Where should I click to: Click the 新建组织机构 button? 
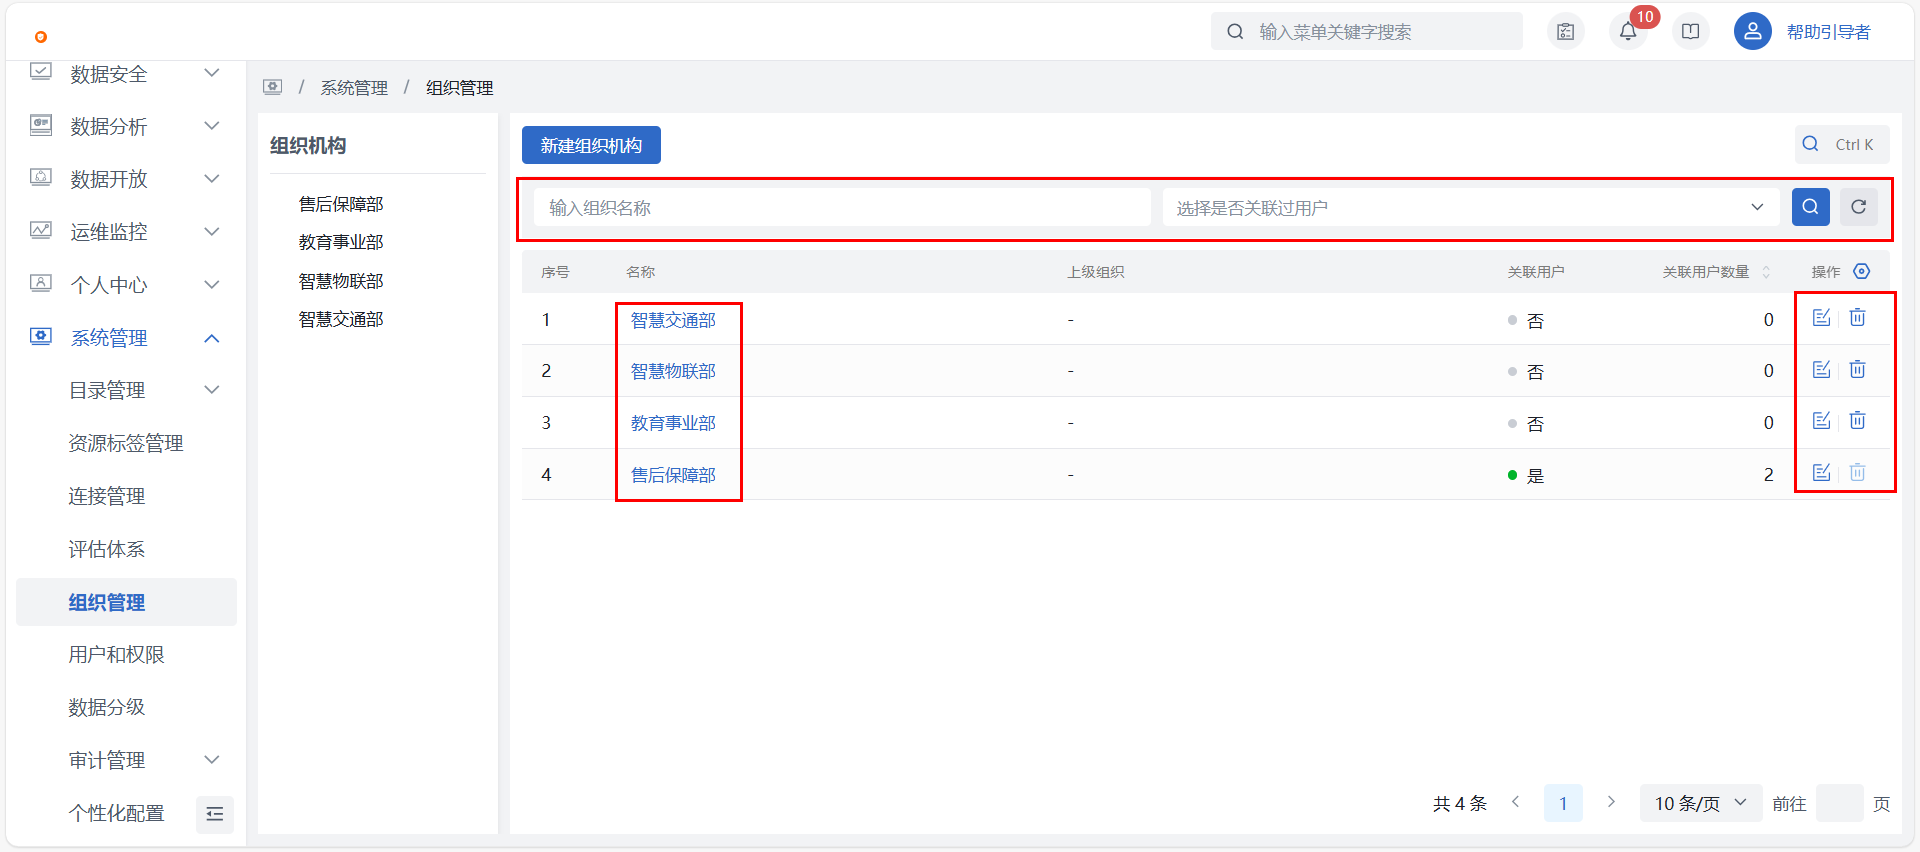[x=591, y=146]
